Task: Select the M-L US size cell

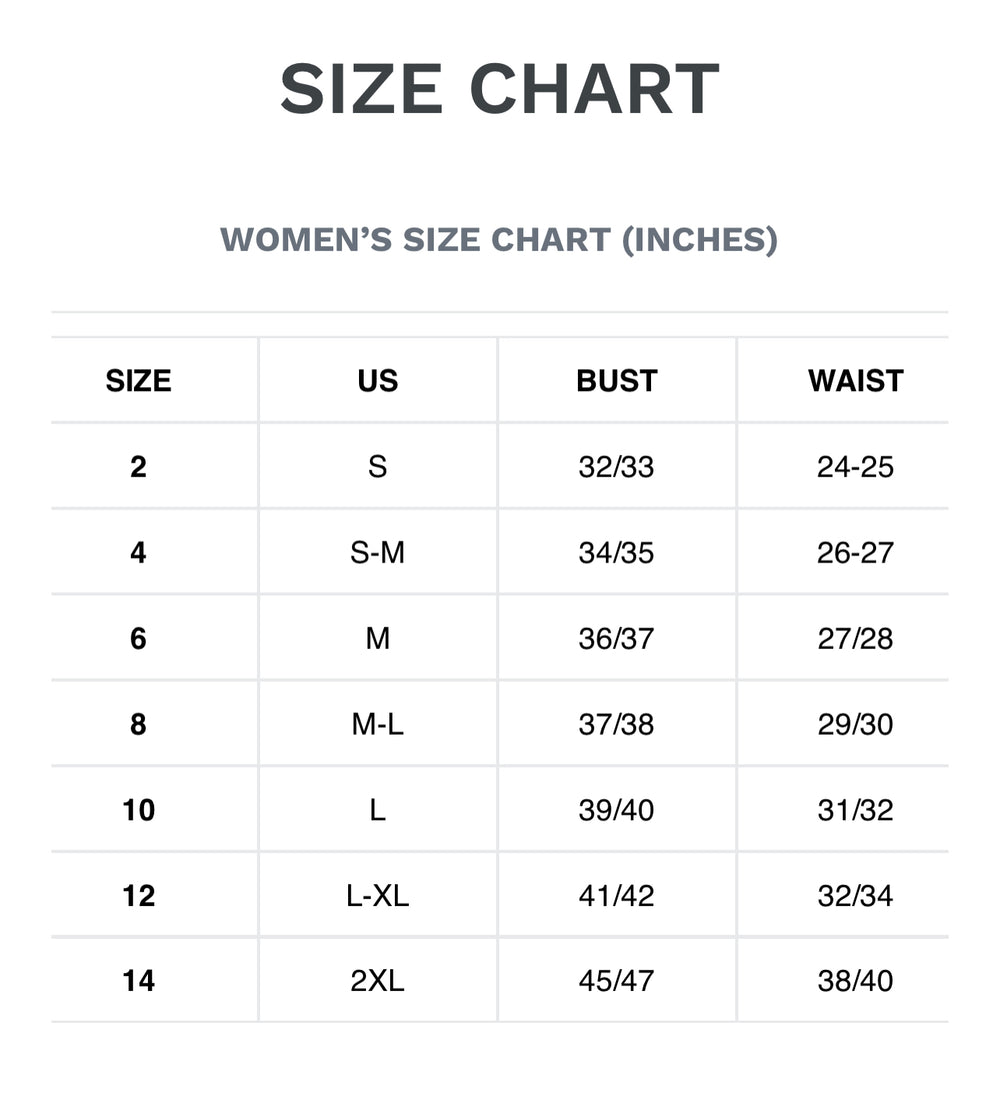Action: (x=377, y=725)
